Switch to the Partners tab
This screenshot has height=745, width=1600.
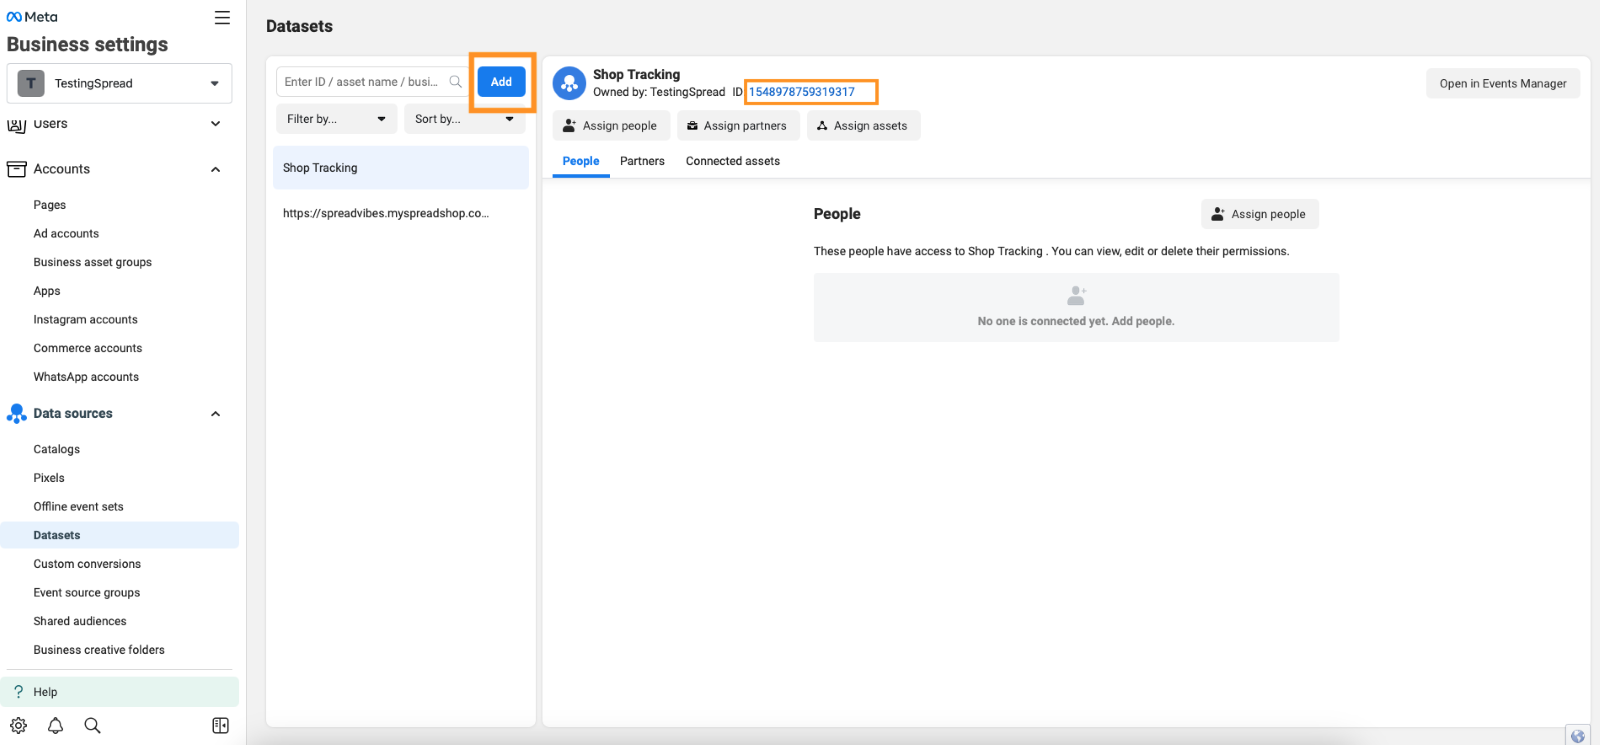(x=642, y=161)
